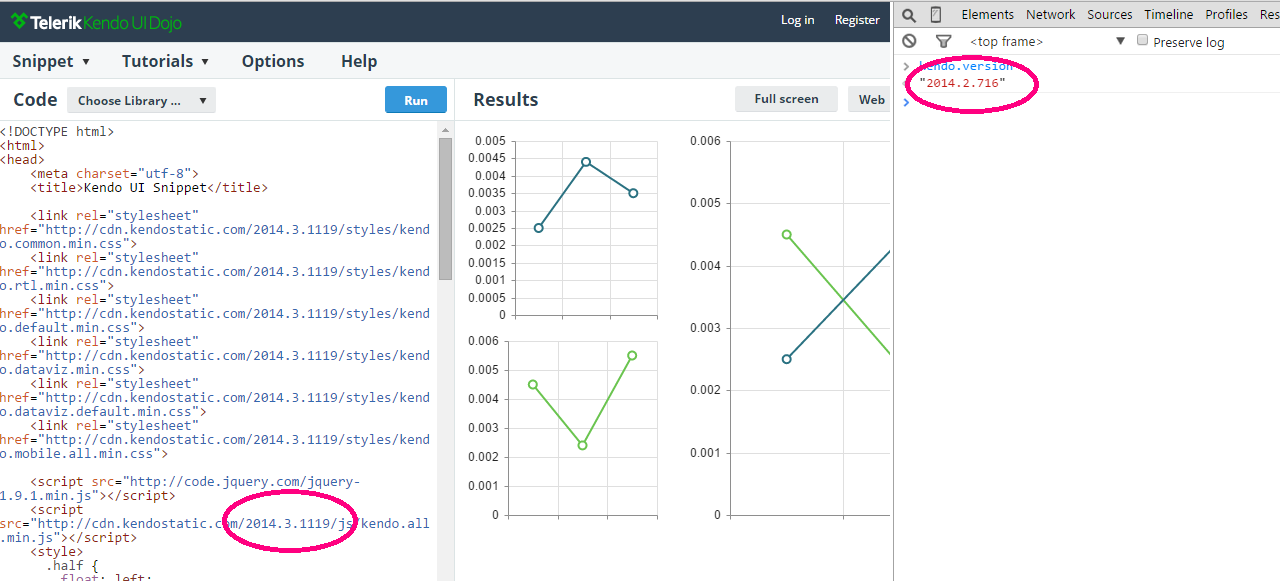Open the console filter funnel icon
1280x581 pixels.
click(943, 42)
